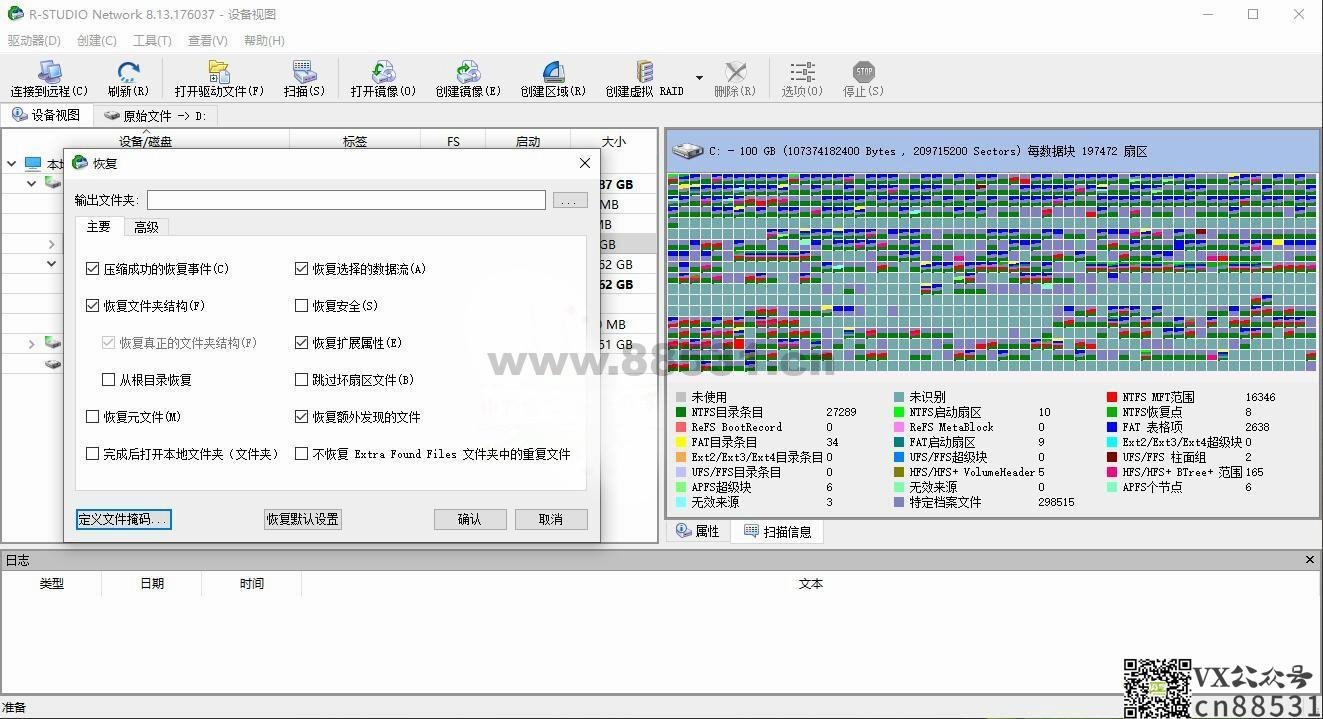Screen dimensions: 1323x719
Task: Open dropdown arrow next to 创建虚拟 RAID
Action: 699,78
